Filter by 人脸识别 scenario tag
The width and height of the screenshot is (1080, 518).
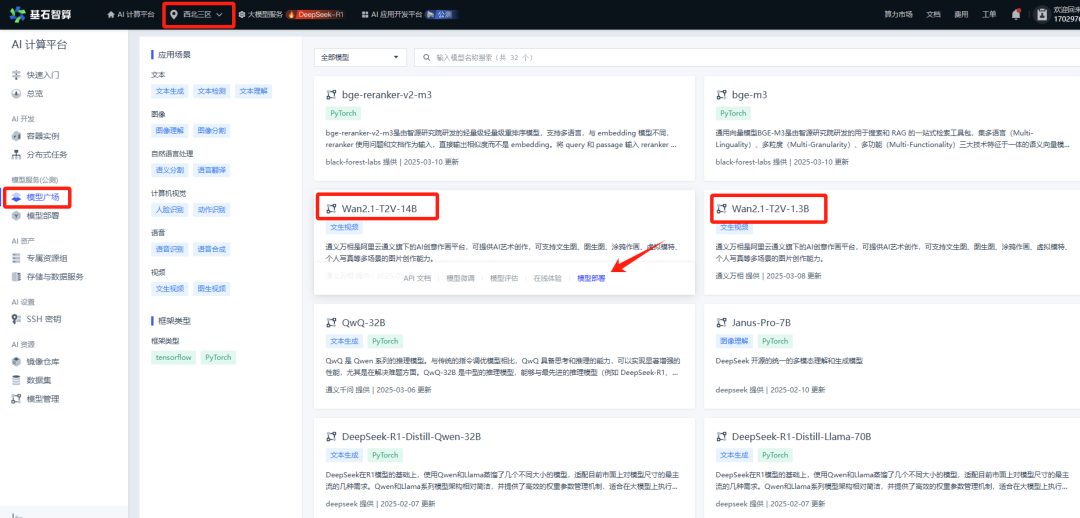[169, 209]
